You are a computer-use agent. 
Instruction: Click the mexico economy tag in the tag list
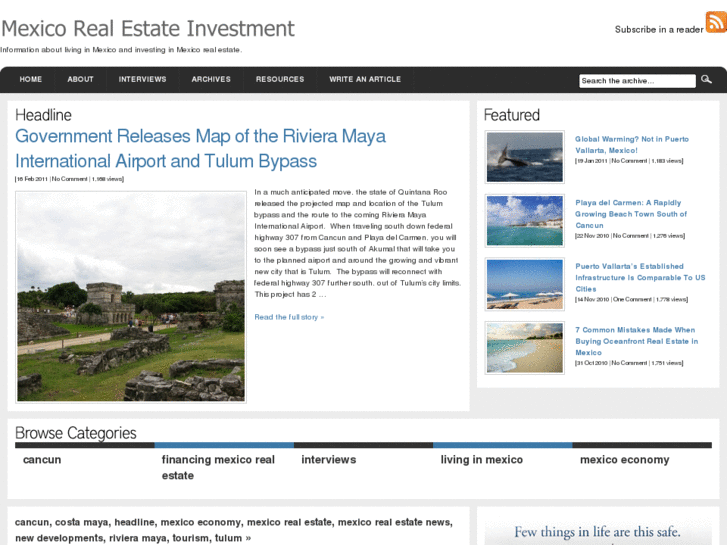(201, 522)
